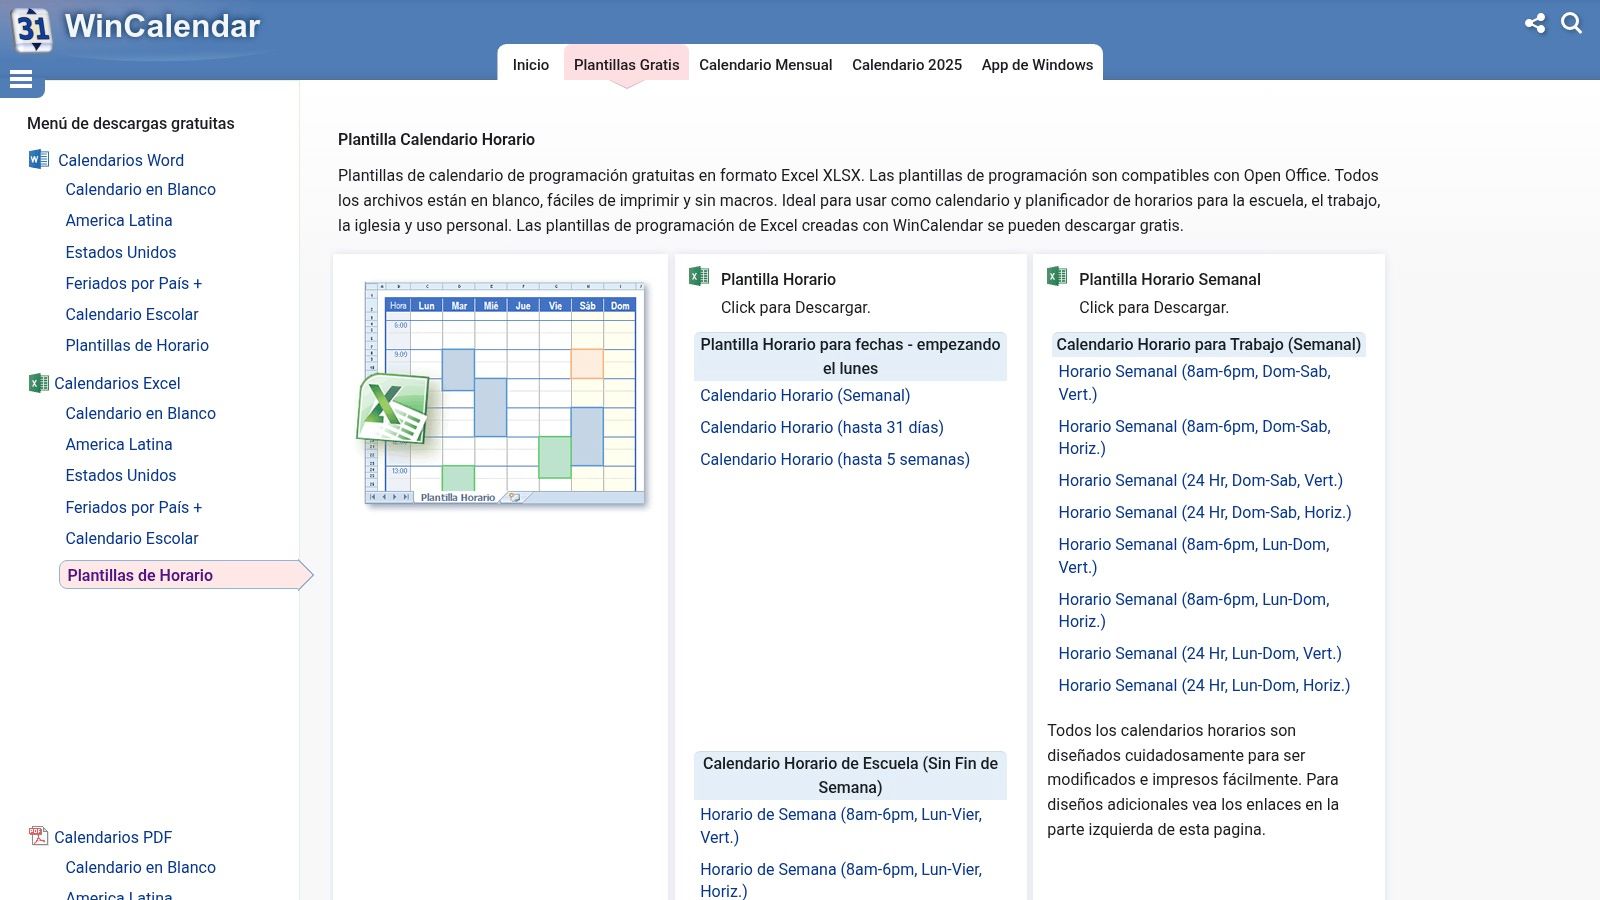Viewport: 1600px width, 900px height.
Task: Open the share icon in the header
Action: [1536, 24]
